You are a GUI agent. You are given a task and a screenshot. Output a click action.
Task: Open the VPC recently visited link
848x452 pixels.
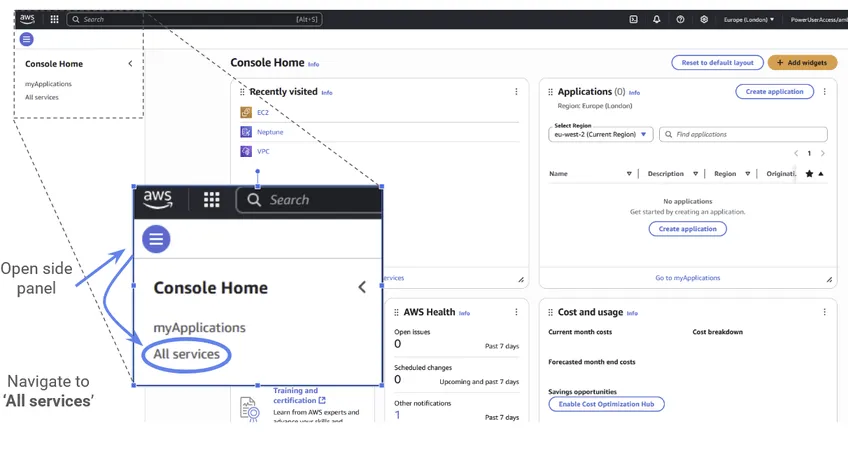(x=263, y=151)
